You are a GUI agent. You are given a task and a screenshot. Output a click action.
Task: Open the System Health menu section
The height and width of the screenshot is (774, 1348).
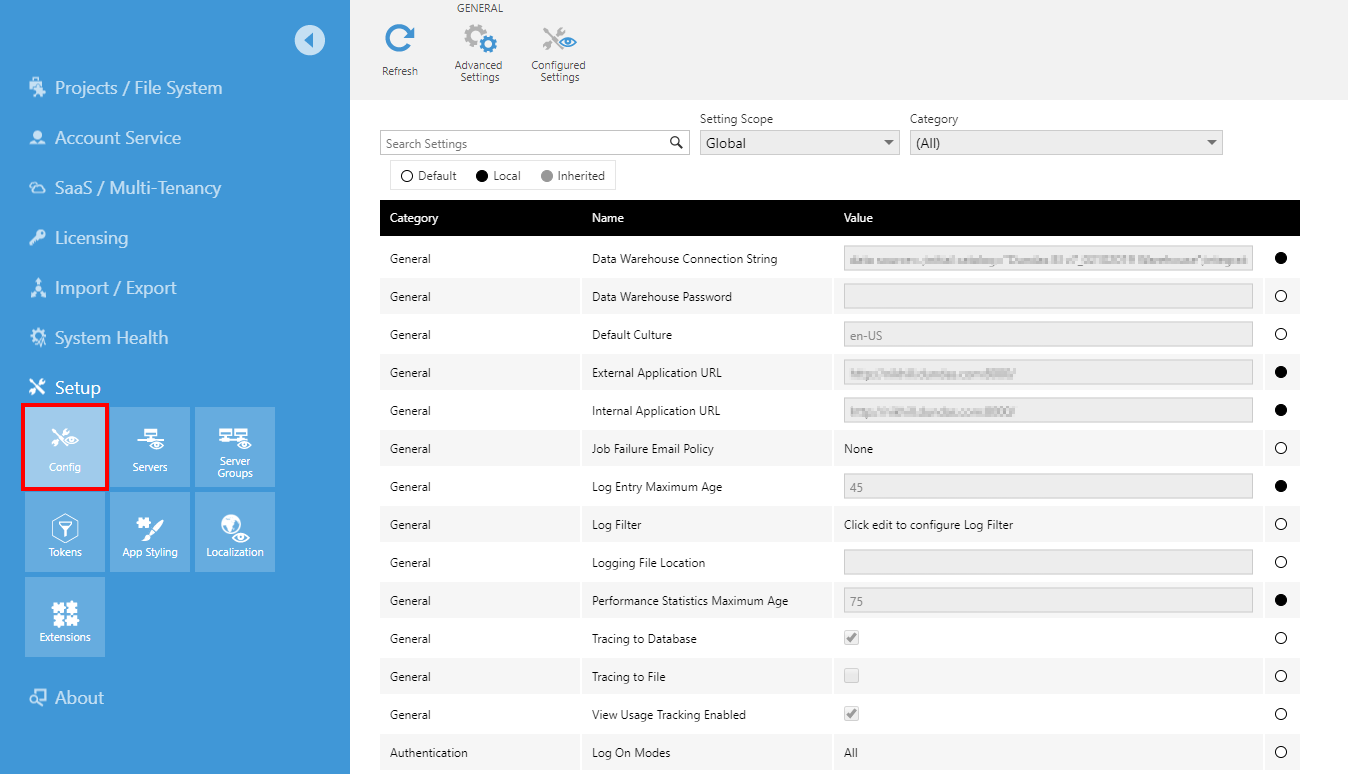pyautogui.click(x=111, y=338)
